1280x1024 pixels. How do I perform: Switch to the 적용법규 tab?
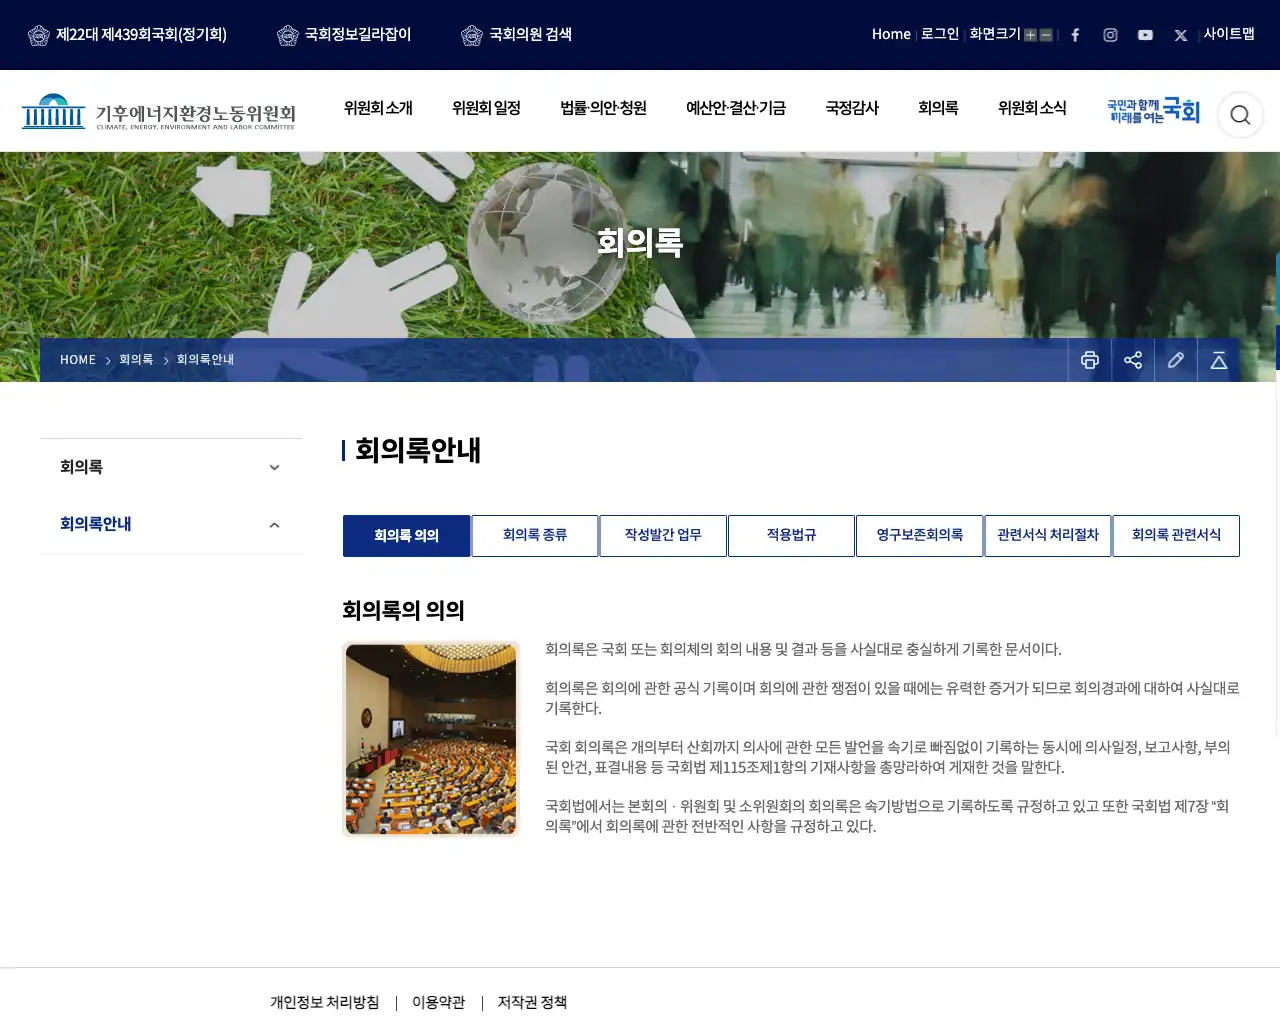(791, 536)
